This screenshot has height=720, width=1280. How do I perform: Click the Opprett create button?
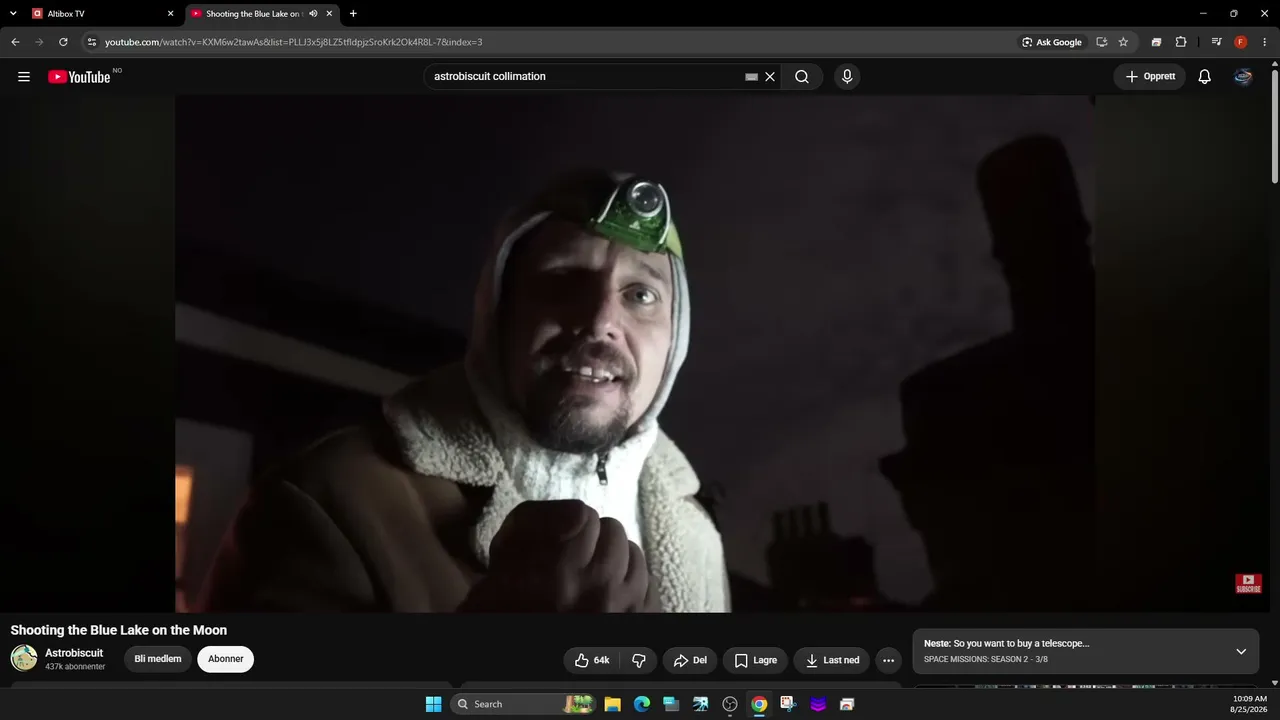click(1150, 77)
